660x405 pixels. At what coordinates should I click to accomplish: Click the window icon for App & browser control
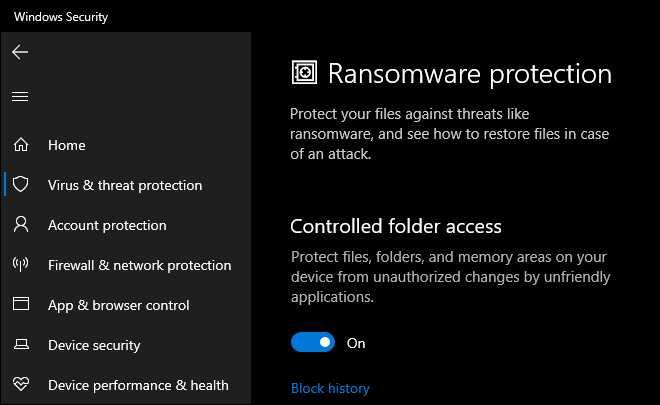coord(21,304)
